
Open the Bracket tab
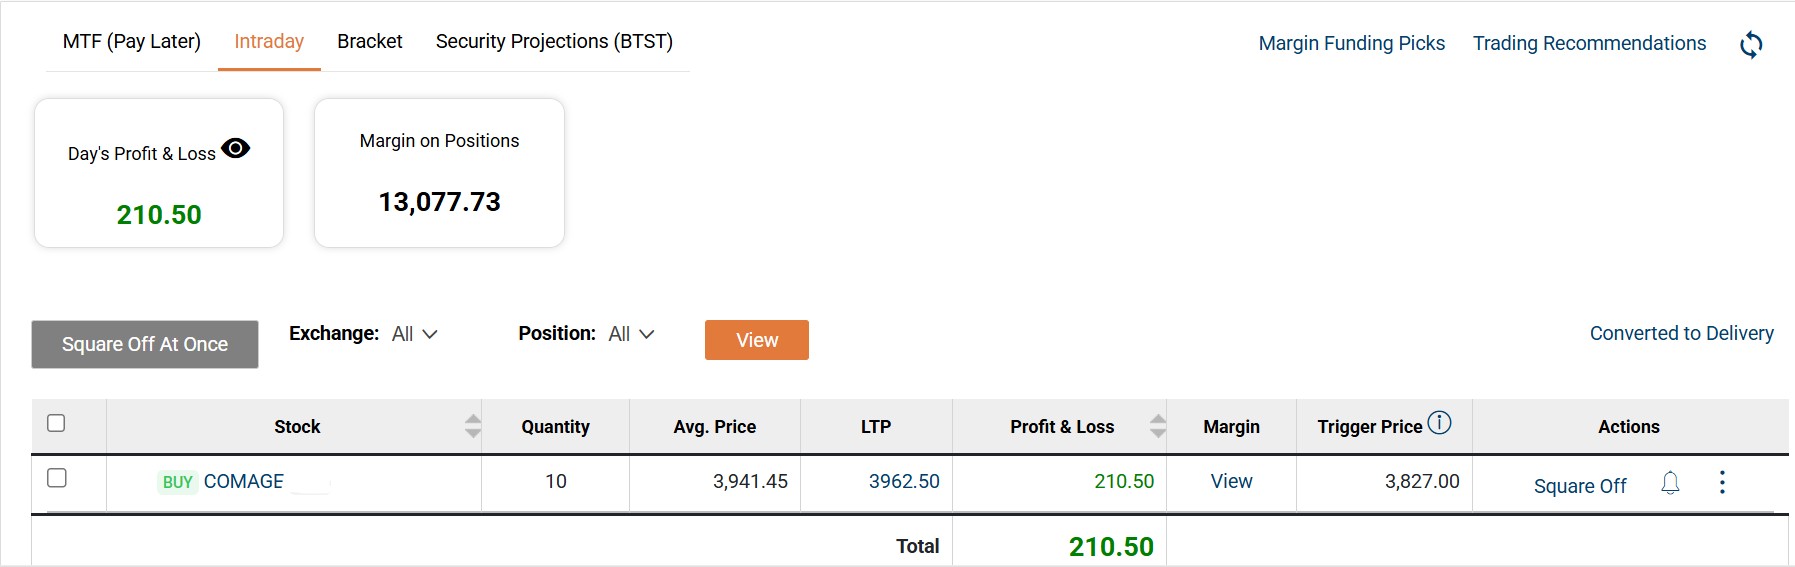click(370, 42)
